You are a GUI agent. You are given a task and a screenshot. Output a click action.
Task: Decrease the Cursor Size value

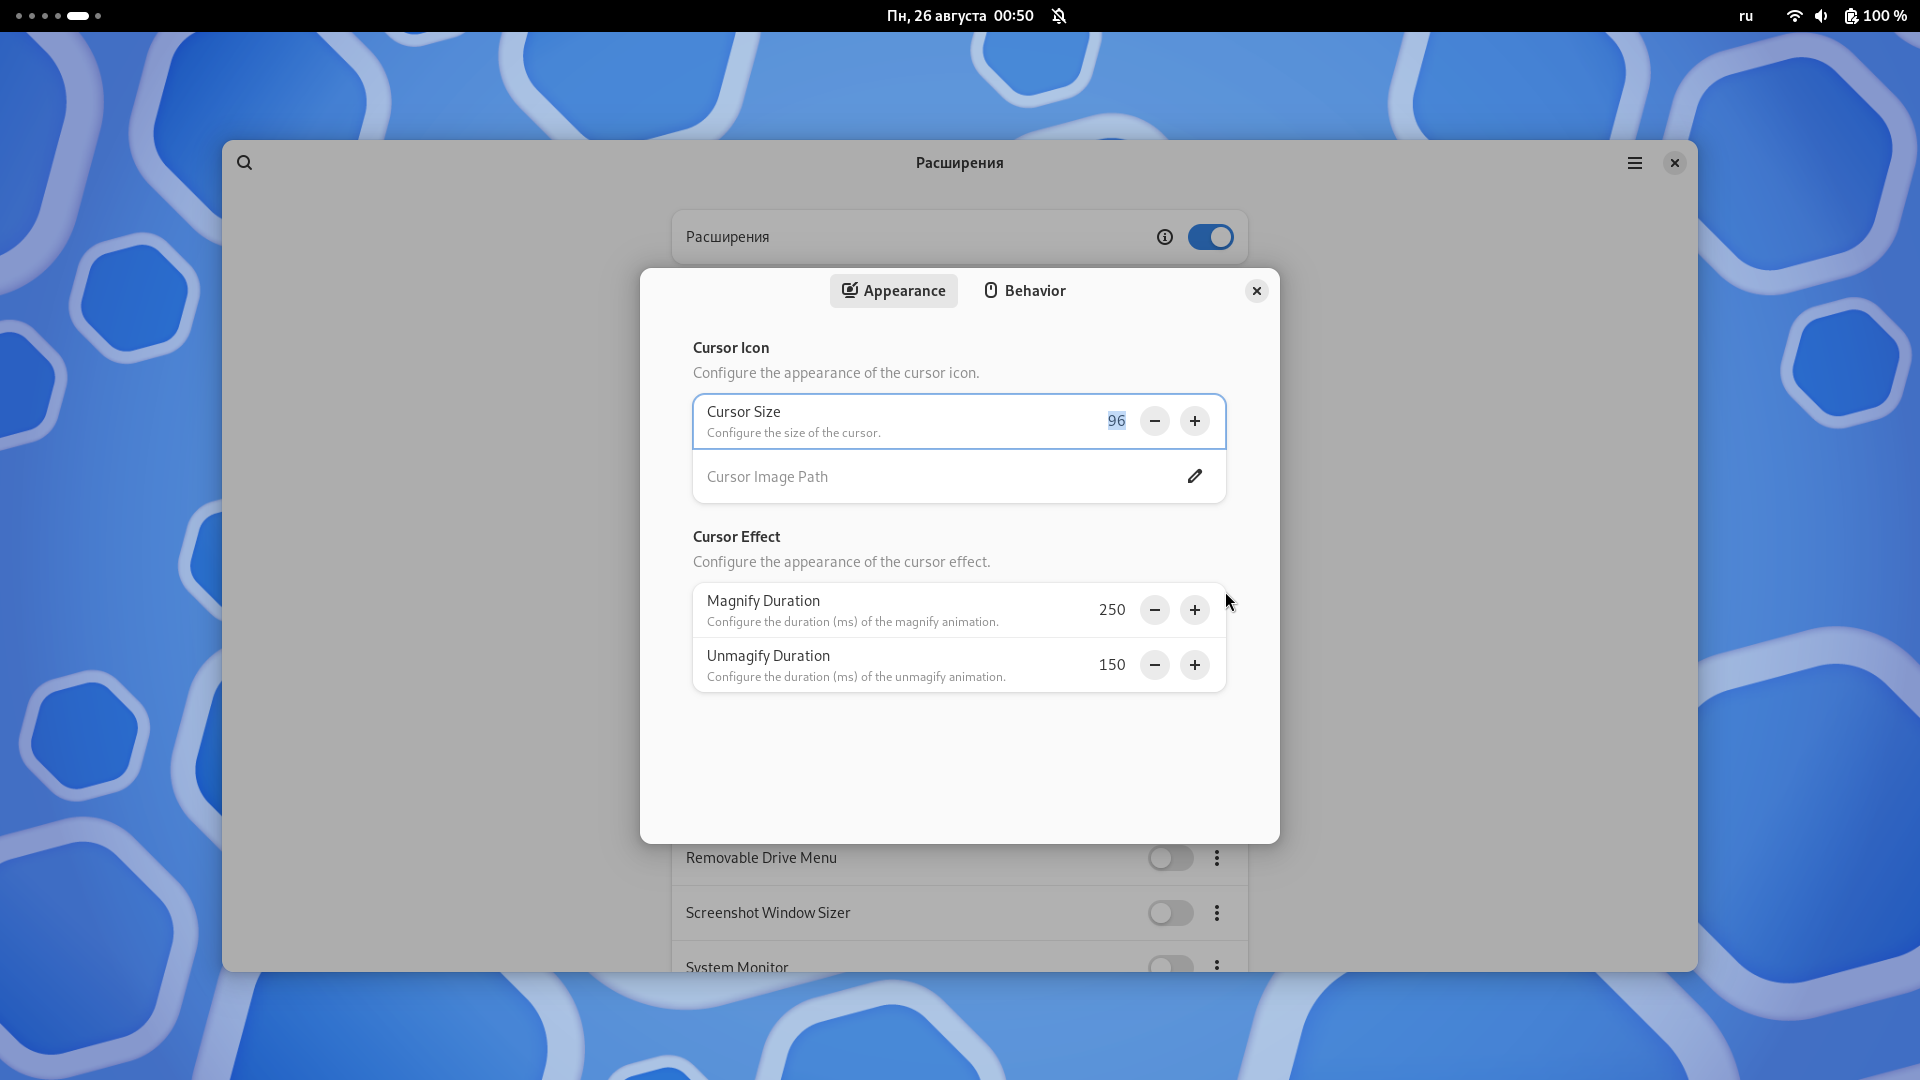(x=1155, y=421)
